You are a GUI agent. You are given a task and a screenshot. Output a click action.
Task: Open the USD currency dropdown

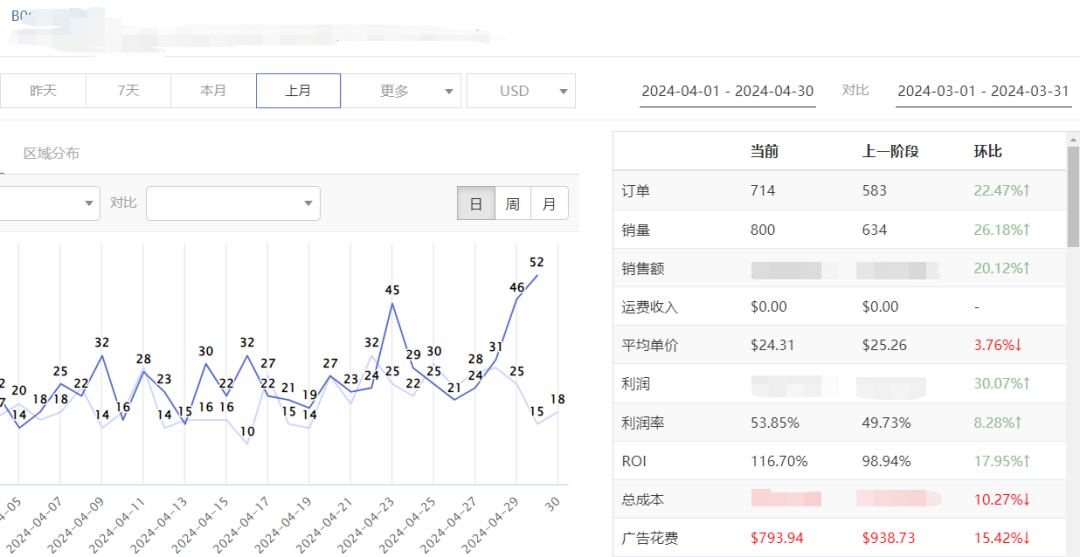point(521,91)
